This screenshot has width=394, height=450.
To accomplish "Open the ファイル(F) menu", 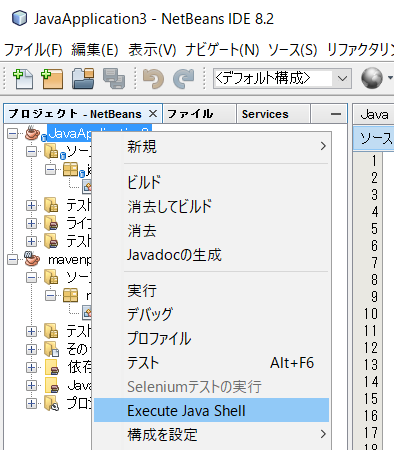I will [x=33, y=50].
